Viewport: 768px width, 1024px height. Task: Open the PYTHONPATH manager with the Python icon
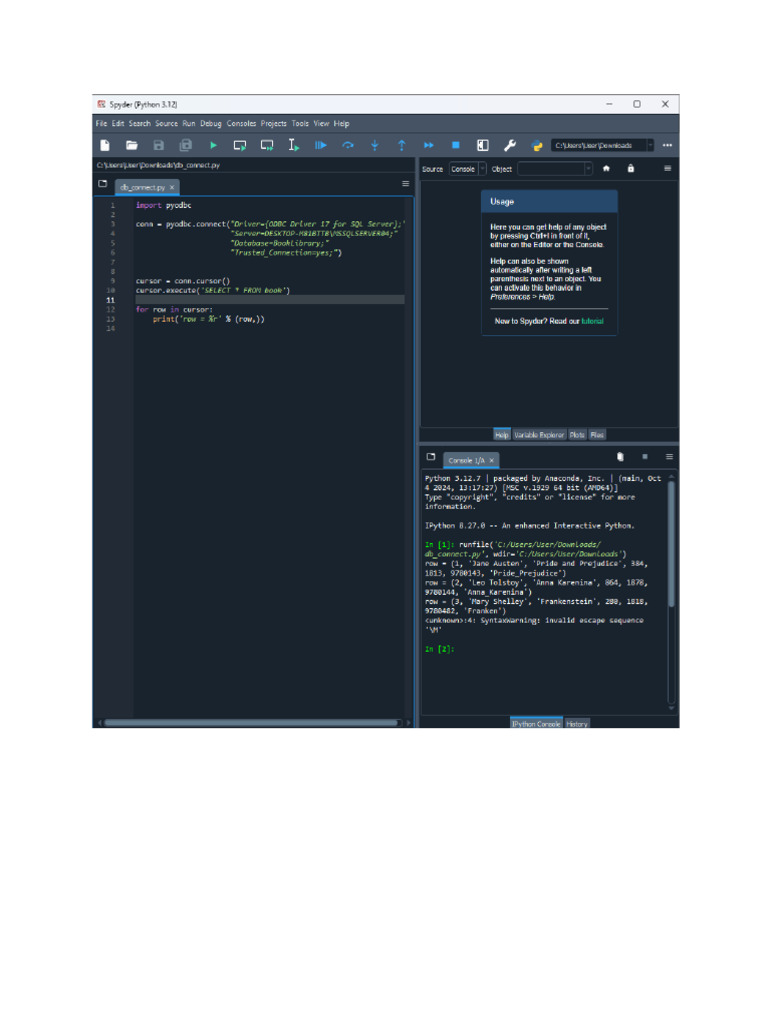coord(537,145)
